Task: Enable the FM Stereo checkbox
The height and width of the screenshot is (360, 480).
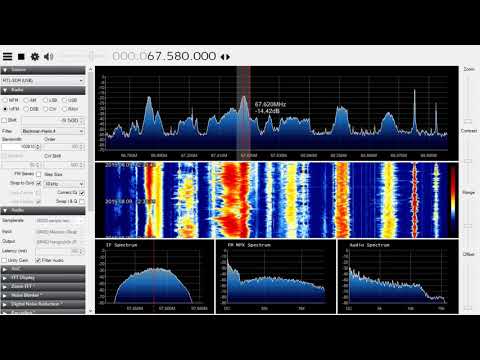Action: click(39, 174)
